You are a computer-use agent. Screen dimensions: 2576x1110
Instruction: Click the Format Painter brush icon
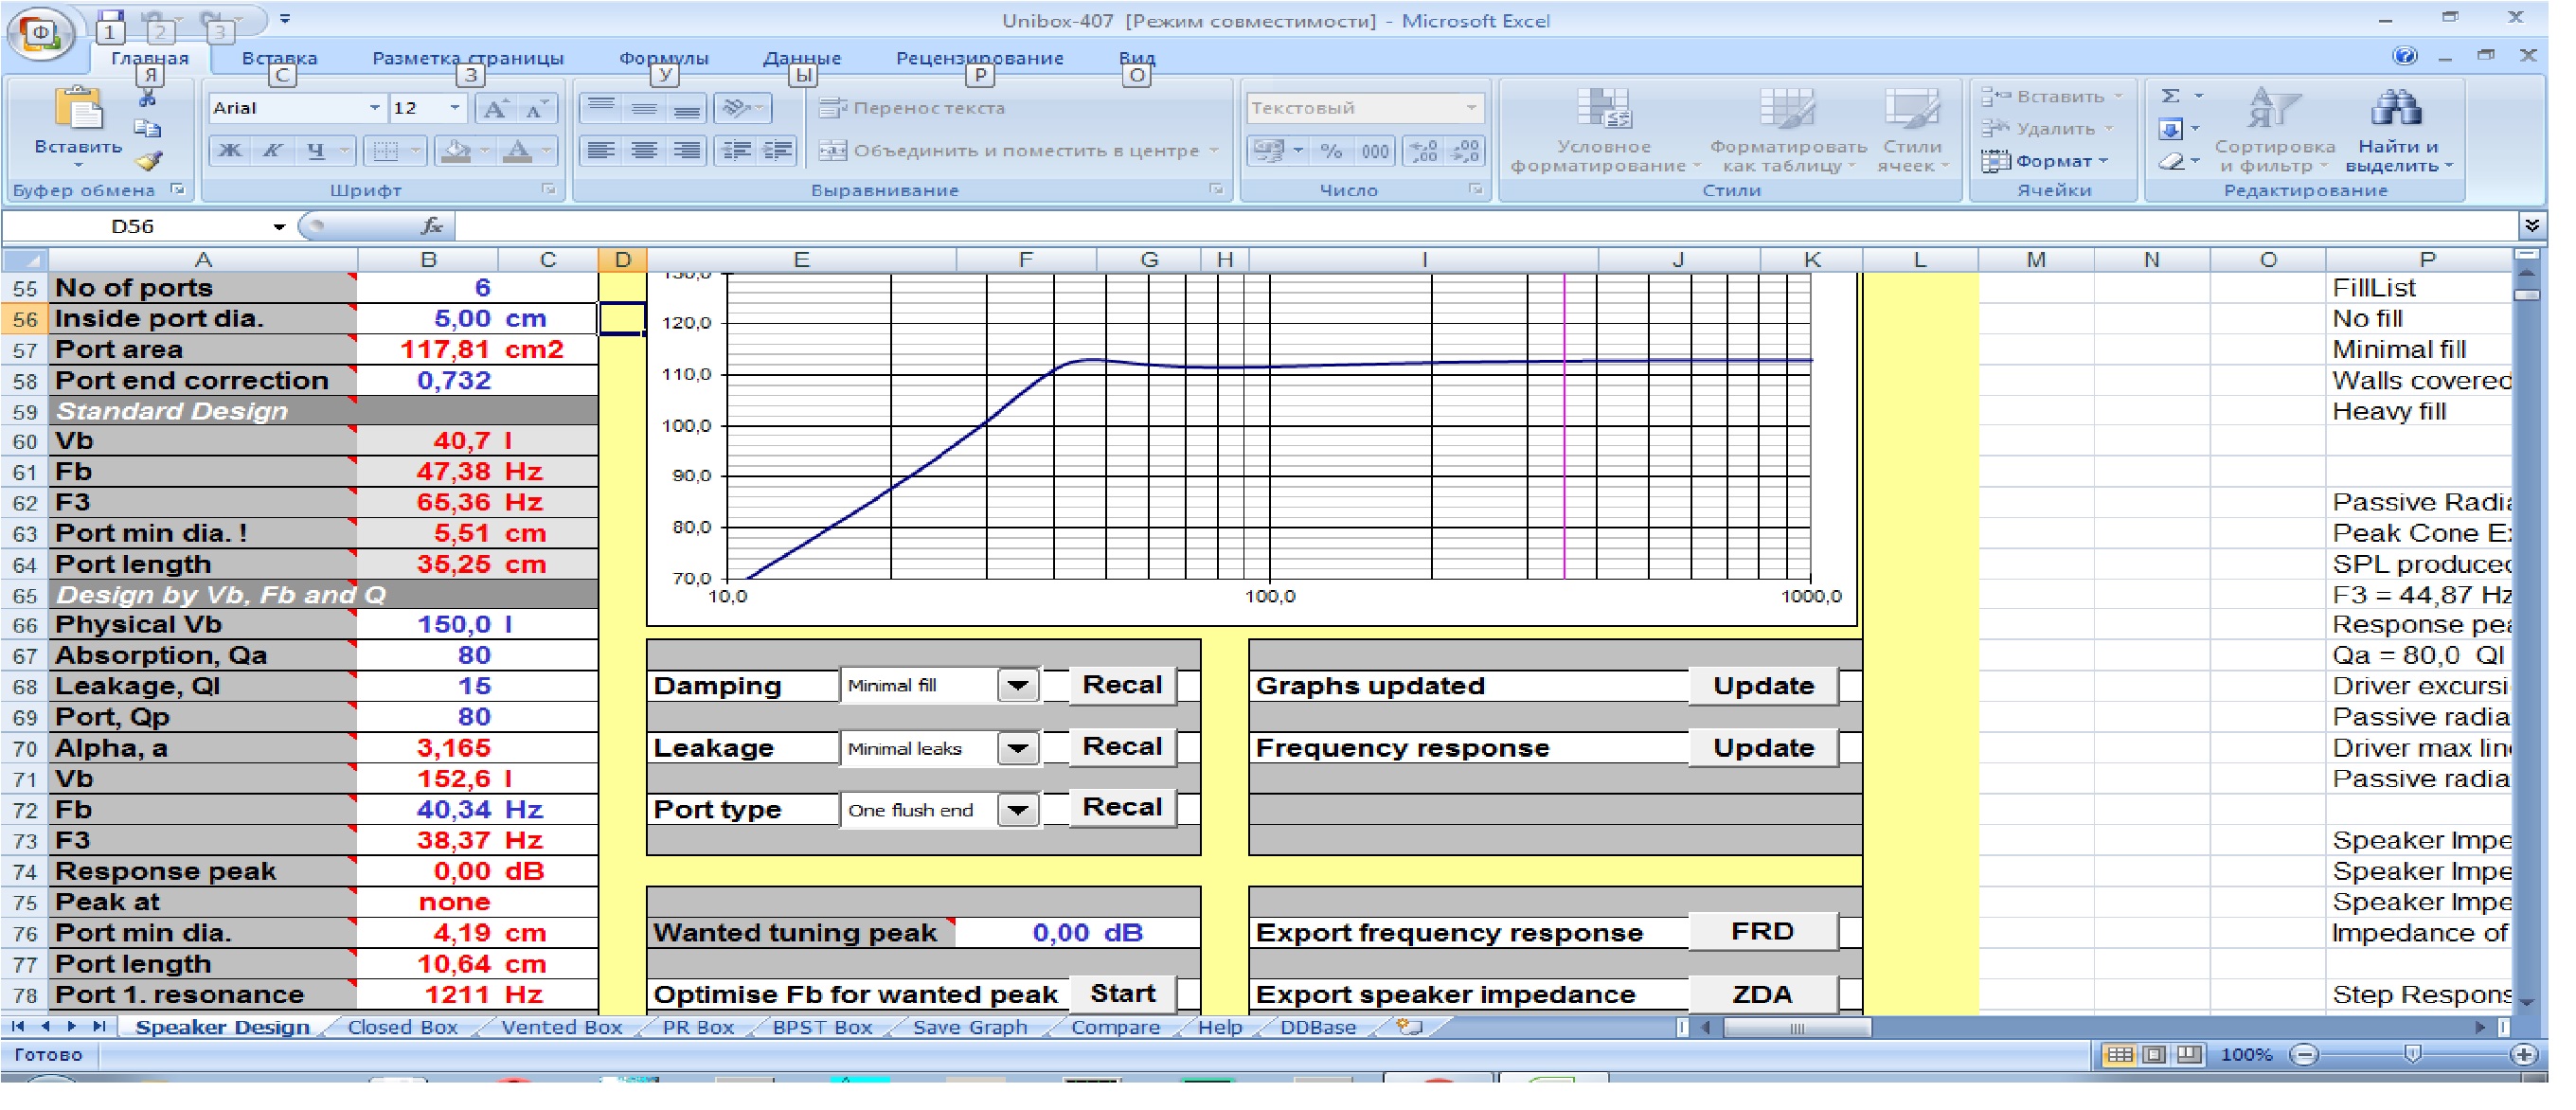tap(148, 161)
